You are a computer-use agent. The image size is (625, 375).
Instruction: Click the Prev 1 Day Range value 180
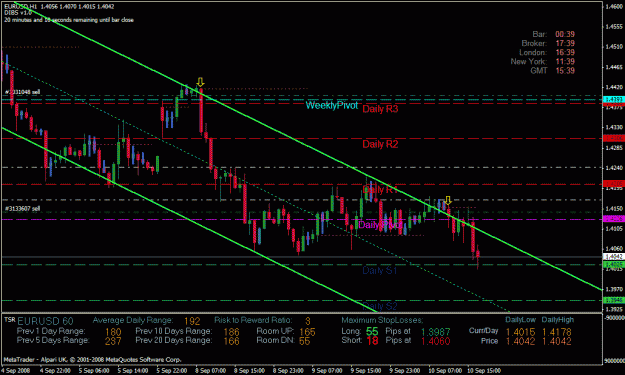(113, 332)
